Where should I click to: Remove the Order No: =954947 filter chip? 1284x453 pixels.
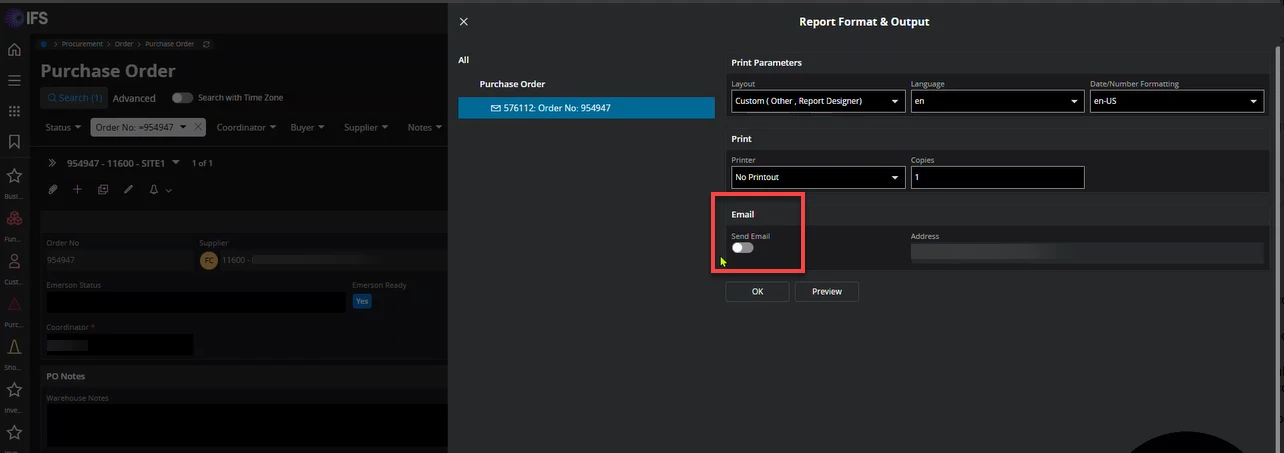point(198,127)
